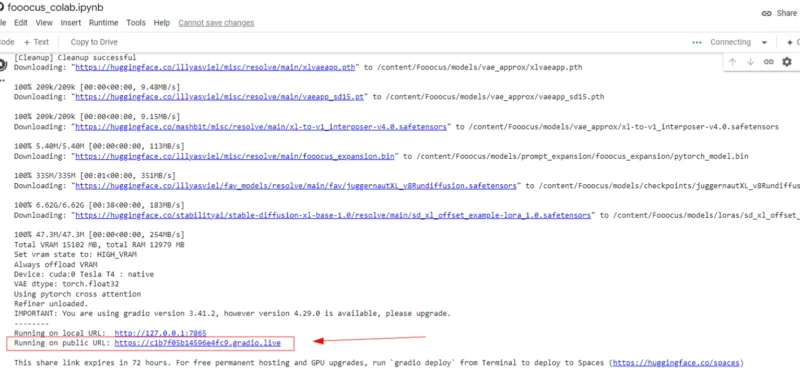Click the 'Refiner unloaded.' line
This screenshot has height=368, width=800.
point(50,304)
